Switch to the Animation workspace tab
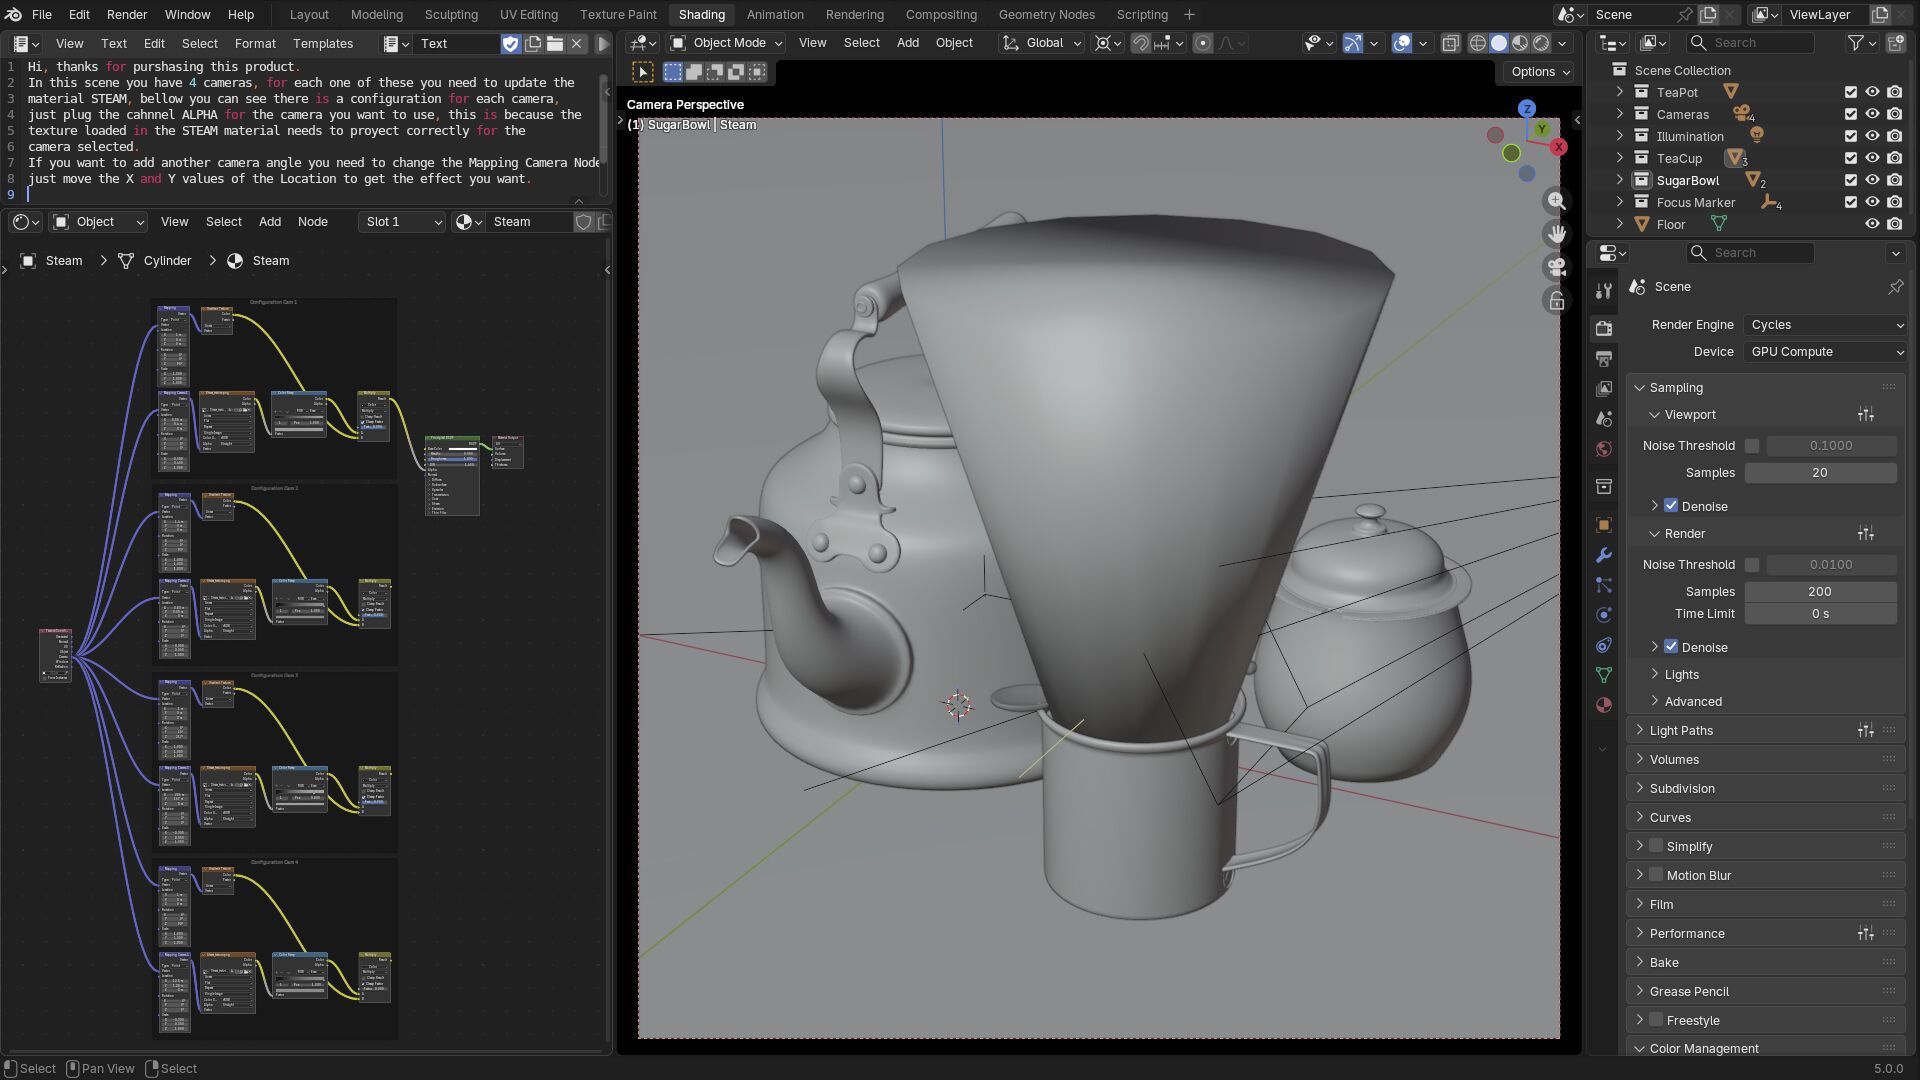1920x1080 pixels. 774,15
